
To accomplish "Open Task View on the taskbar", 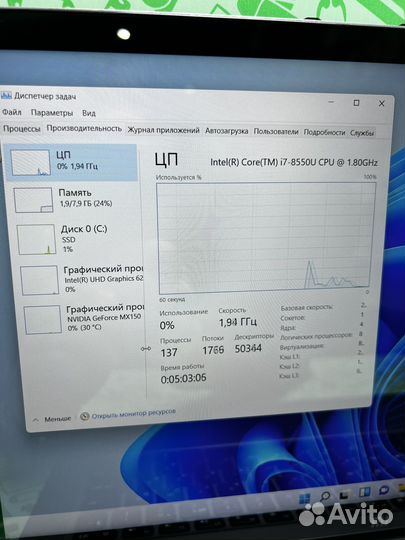I will 344,495.
